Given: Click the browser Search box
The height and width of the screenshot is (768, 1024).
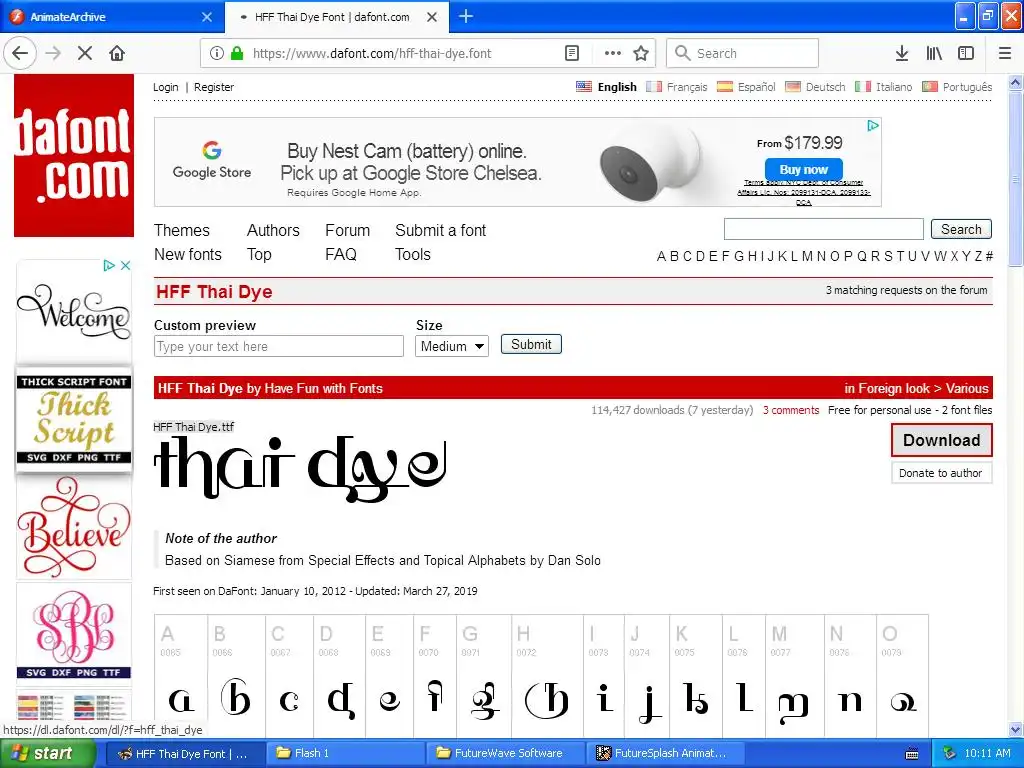Looking at the screenshot, I should pos(743,53).
